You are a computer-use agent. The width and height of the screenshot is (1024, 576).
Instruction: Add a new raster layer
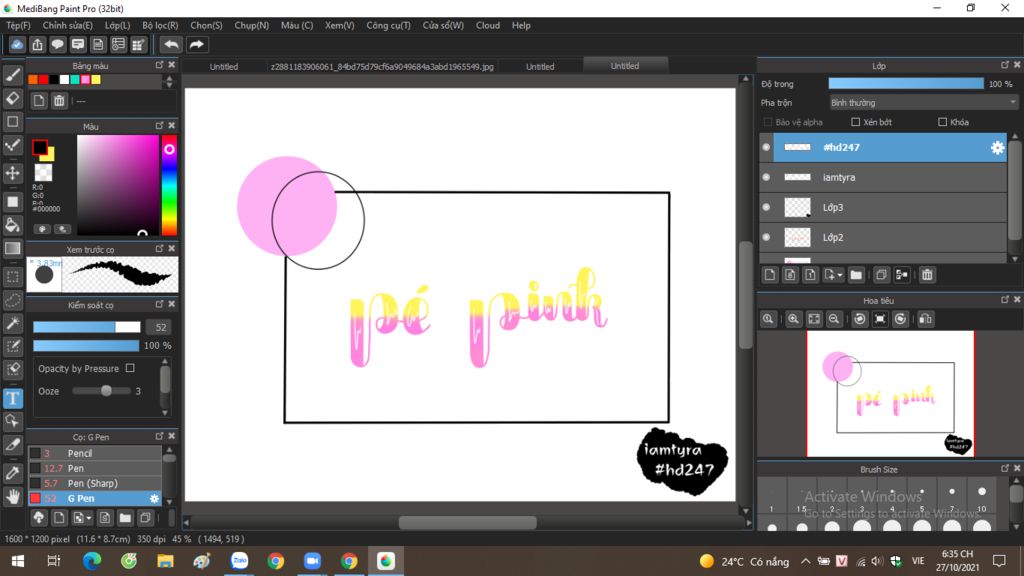tap(770, 275)
